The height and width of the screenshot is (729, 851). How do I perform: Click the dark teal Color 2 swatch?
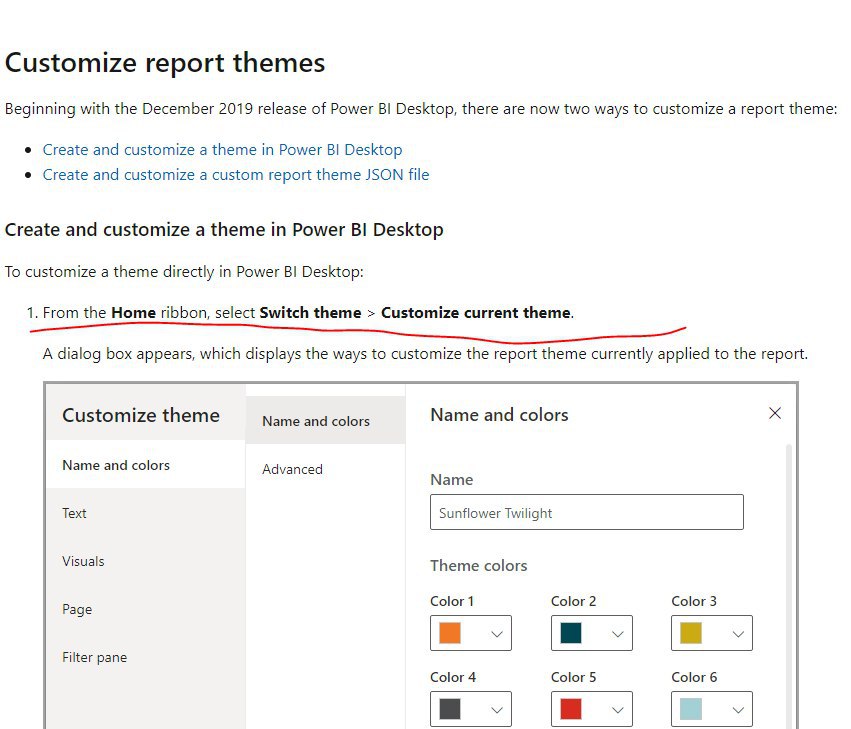(571, 633)
